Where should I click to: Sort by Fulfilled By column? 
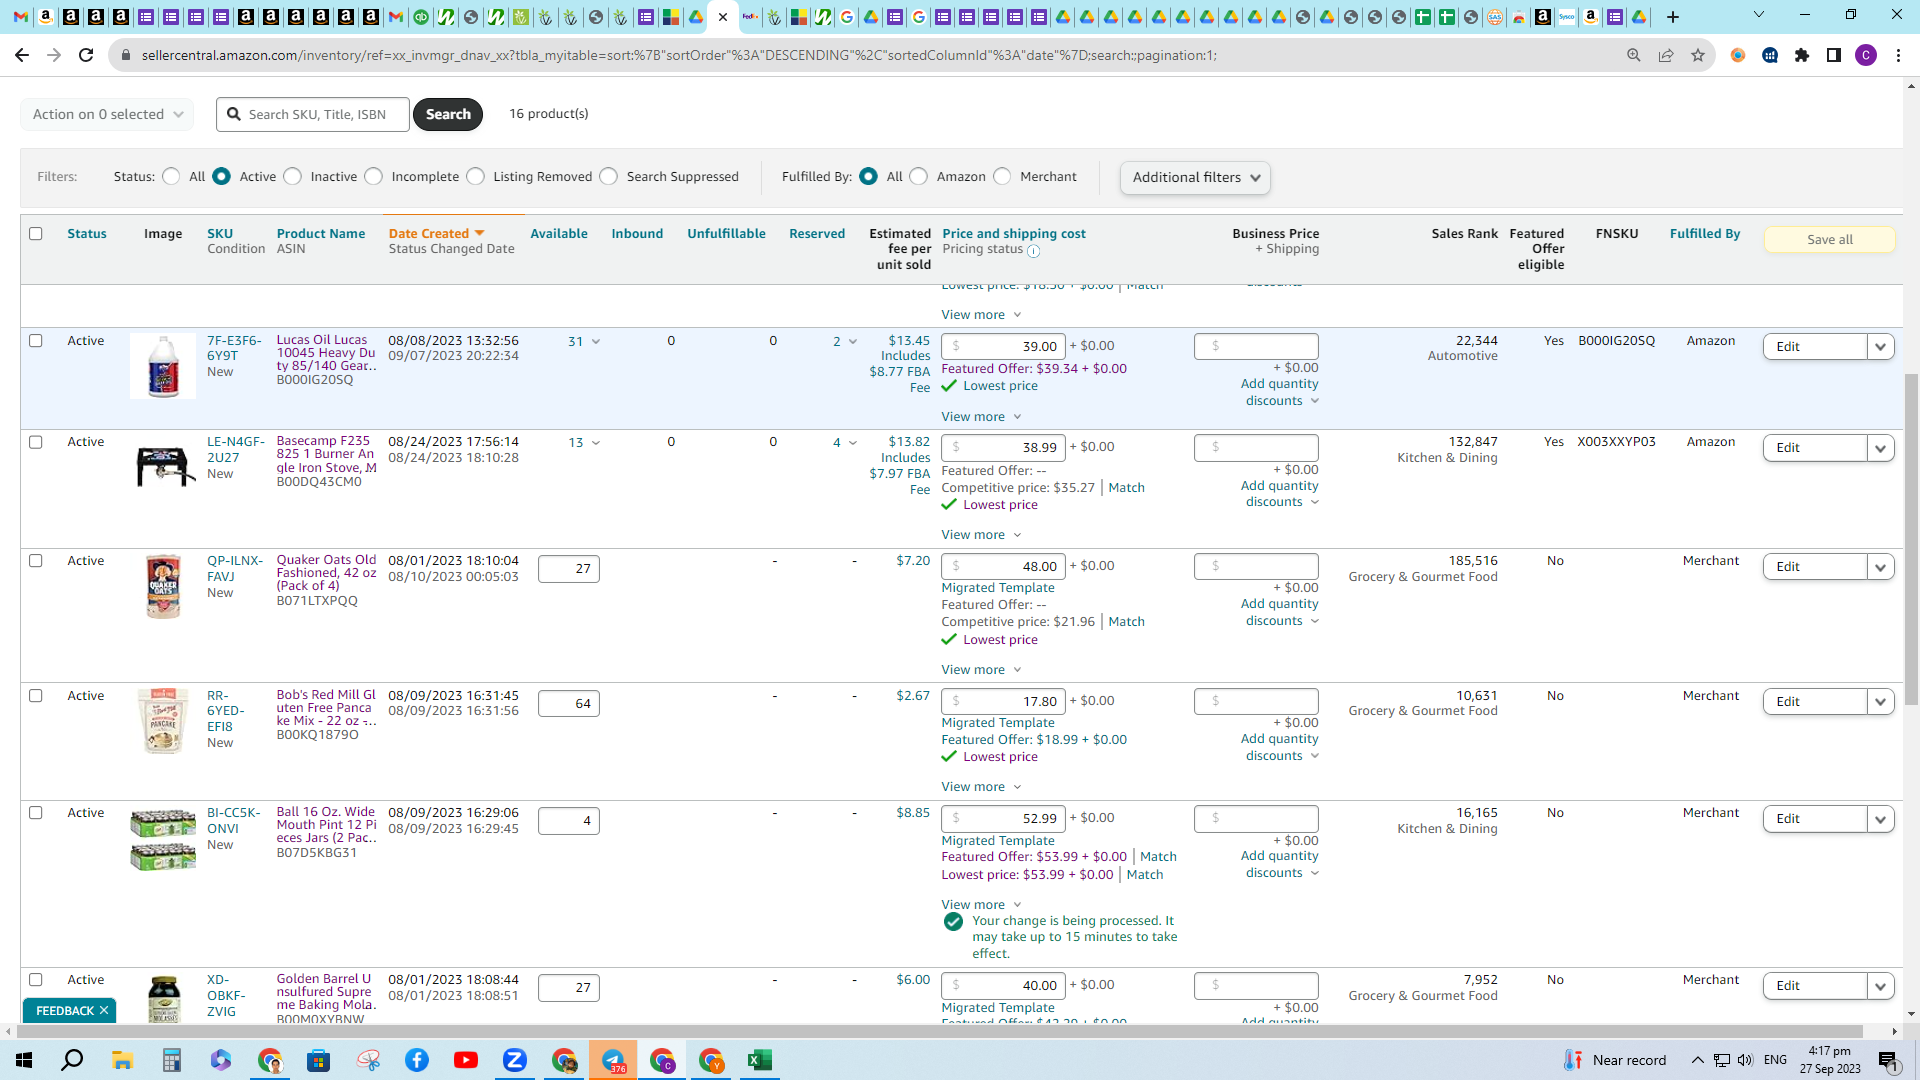click(x=1705, y=234)
